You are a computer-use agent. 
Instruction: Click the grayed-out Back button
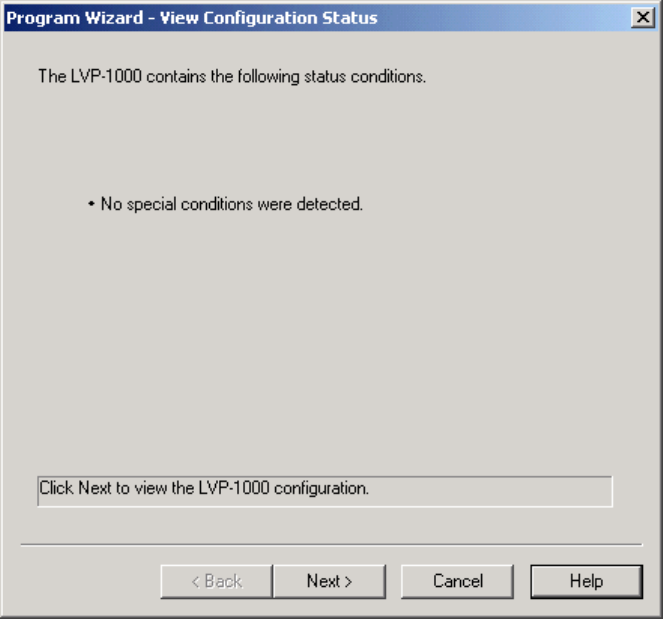[216, 581]
